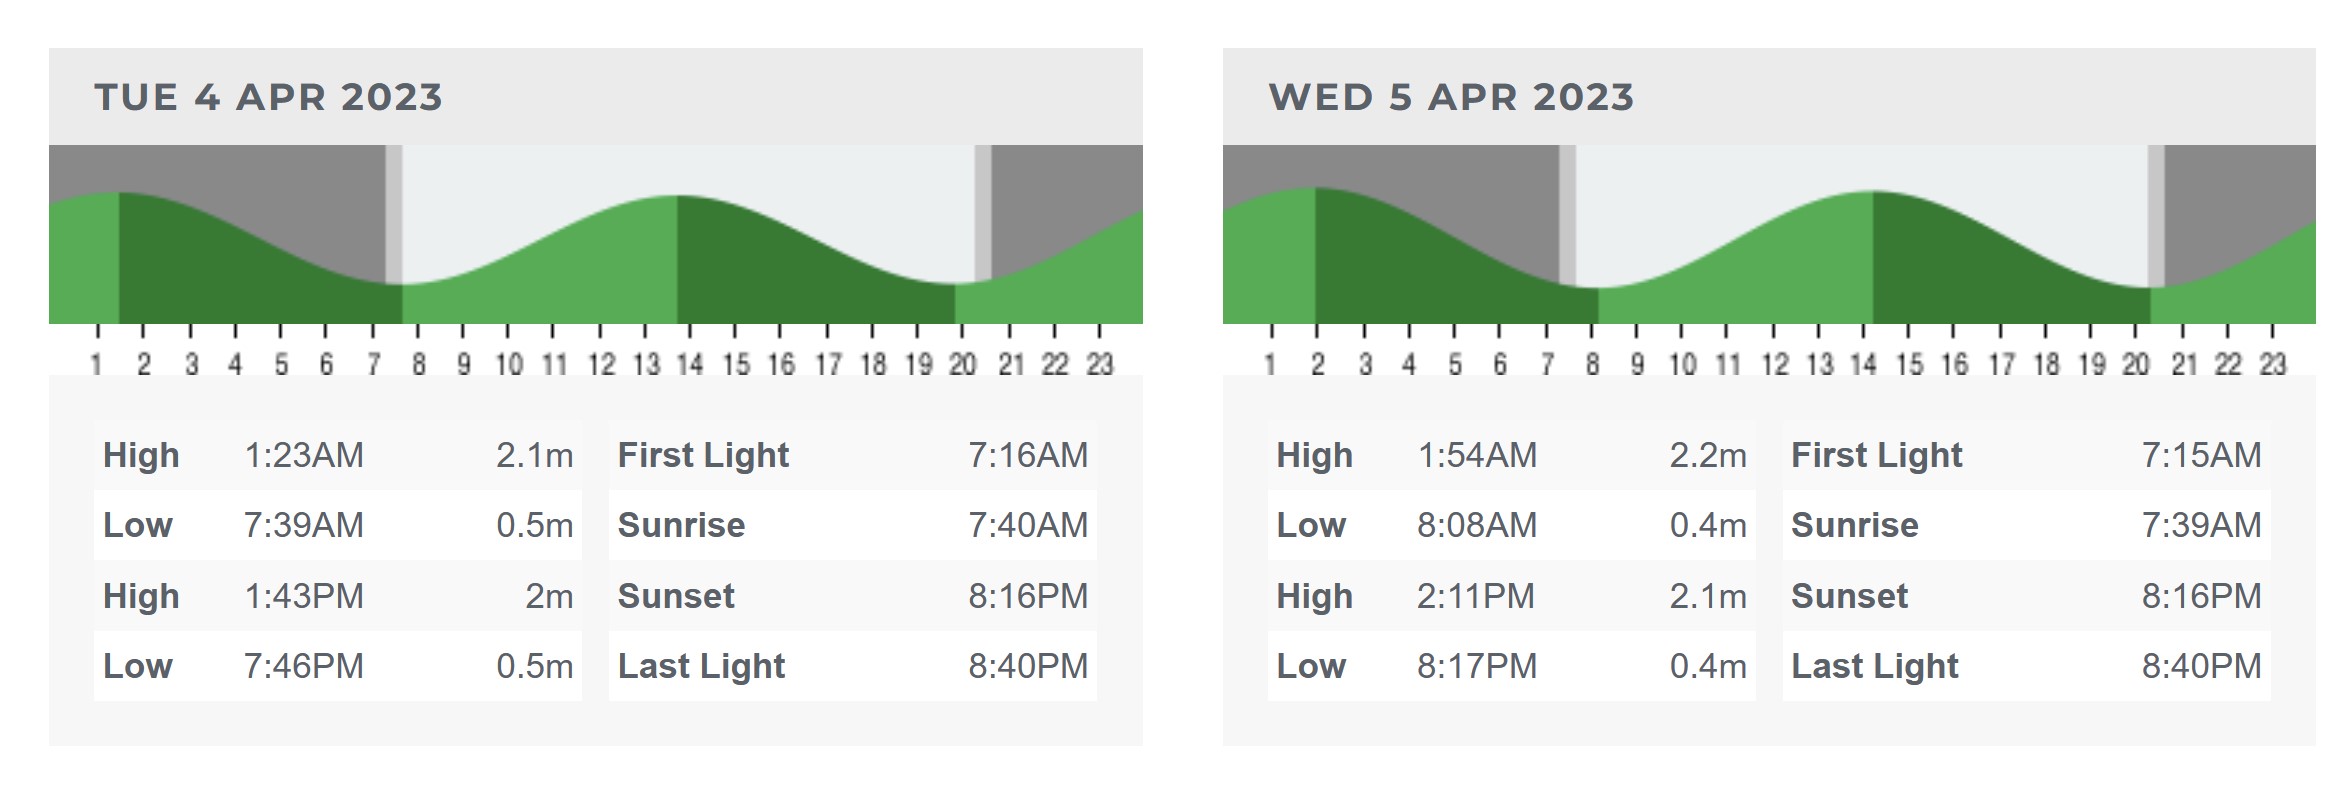Select the 7:39AM low tide row for Tuesday
Image resolution: width=2346 pixels, height=789 pixels.
(x=338, y=525)
